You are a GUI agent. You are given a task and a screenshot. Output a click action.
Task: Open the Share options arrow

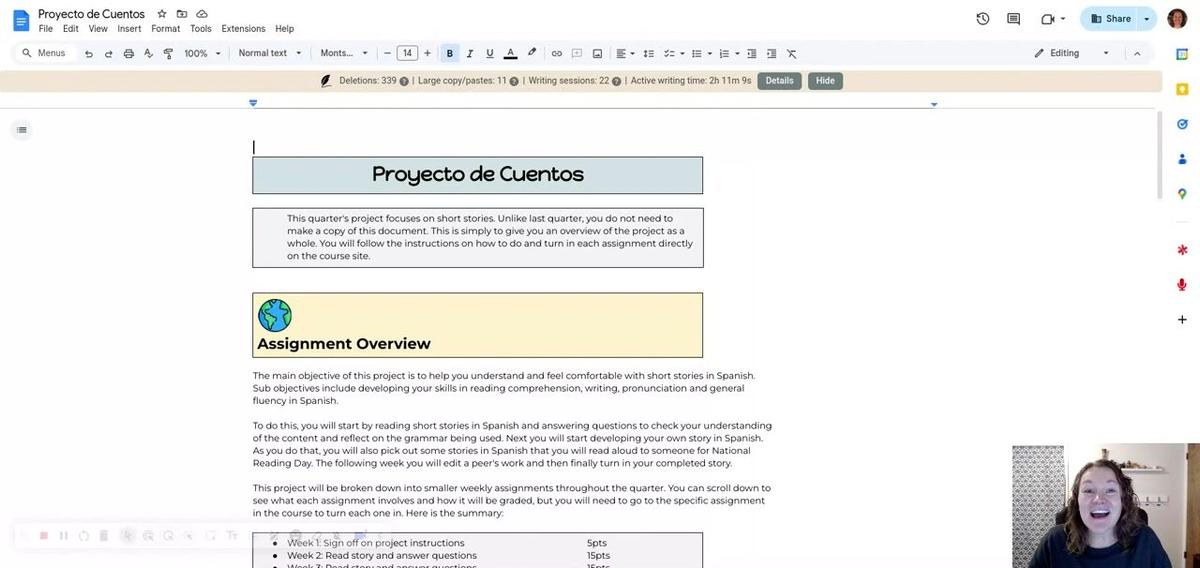(x=1147, y=19)
